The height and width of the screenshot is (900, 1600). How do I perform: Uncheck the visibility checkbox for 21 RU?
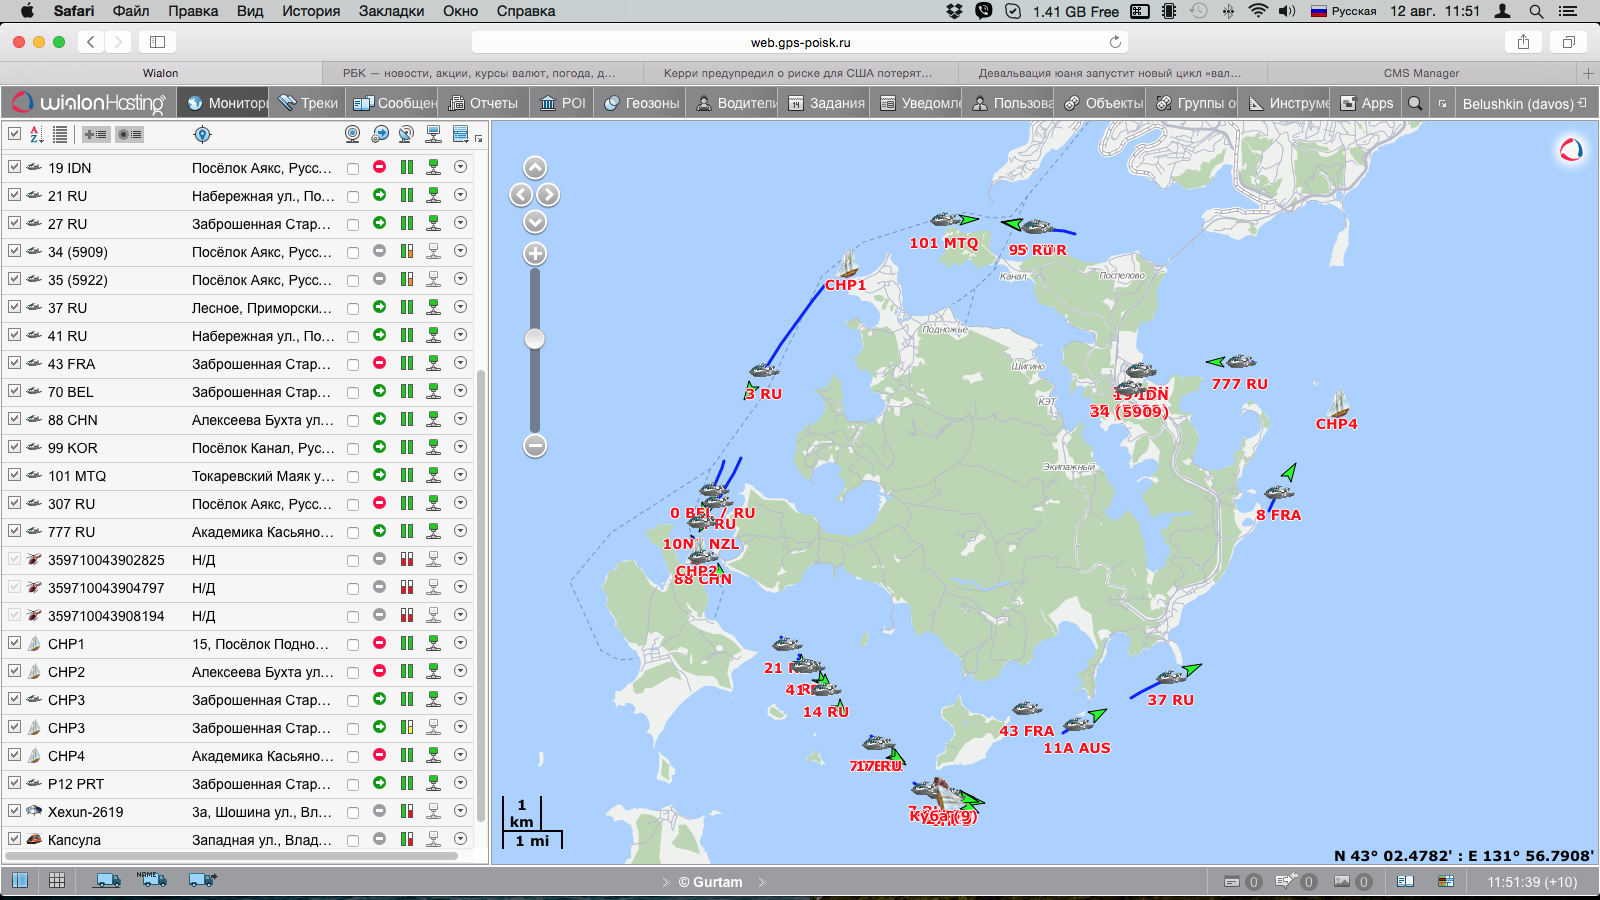click(x=14, y=195)
